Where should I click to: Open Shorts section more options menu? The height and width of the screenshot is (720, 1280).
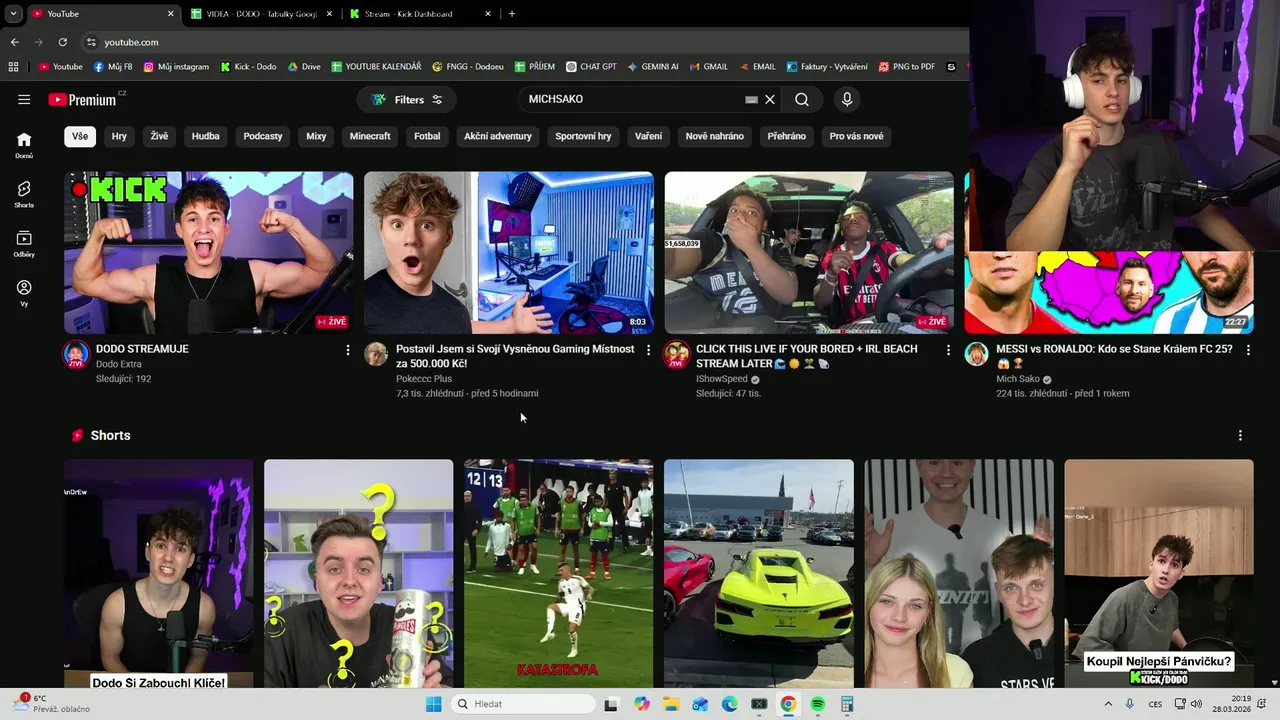1240,436
